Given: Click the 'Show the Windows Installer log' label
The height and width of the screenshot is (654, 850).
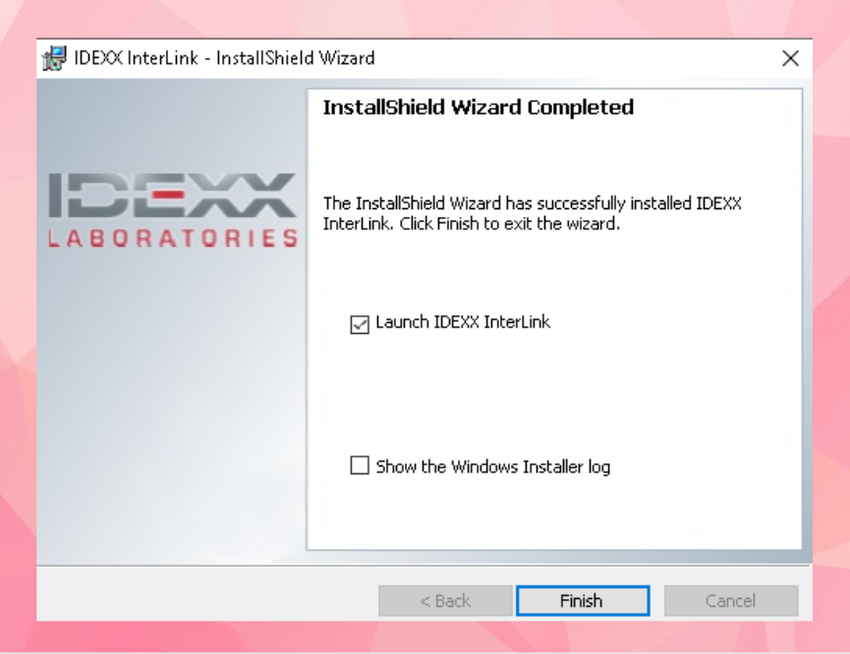Looking at the screenshot, I should tap(493, 467).
